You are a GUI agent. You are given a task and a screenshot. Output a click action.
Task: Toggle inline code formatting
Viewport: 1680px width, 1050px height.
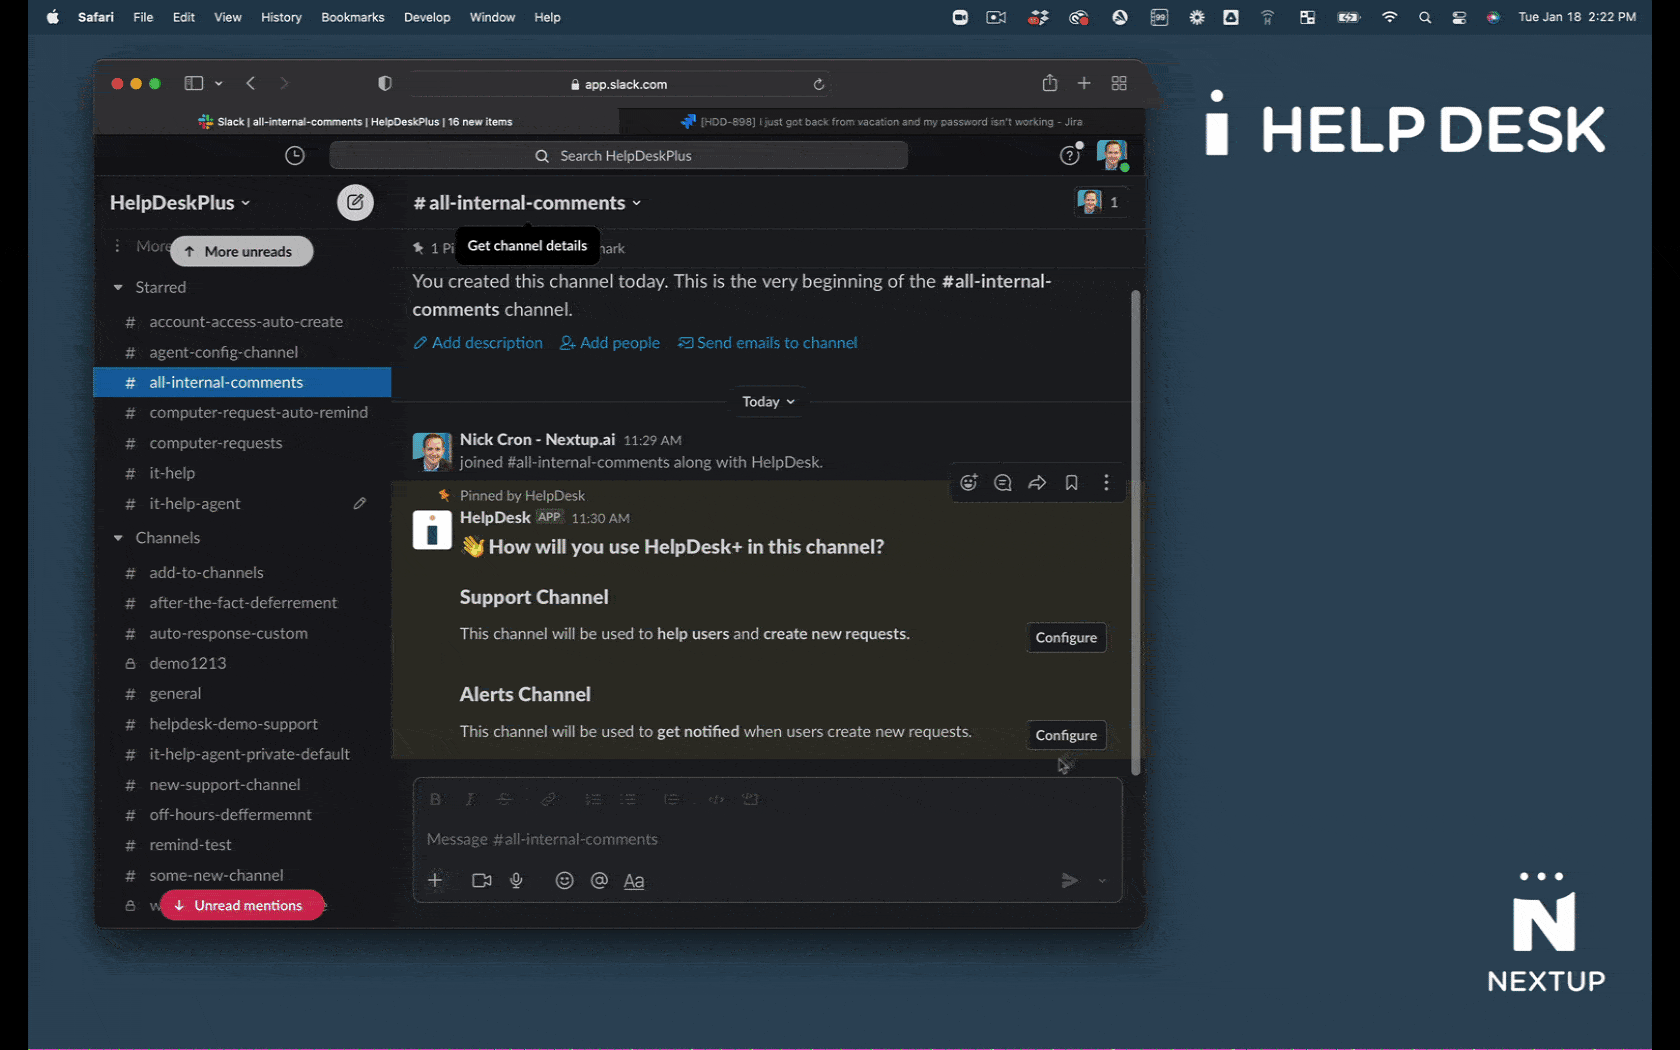coord(716,799)
